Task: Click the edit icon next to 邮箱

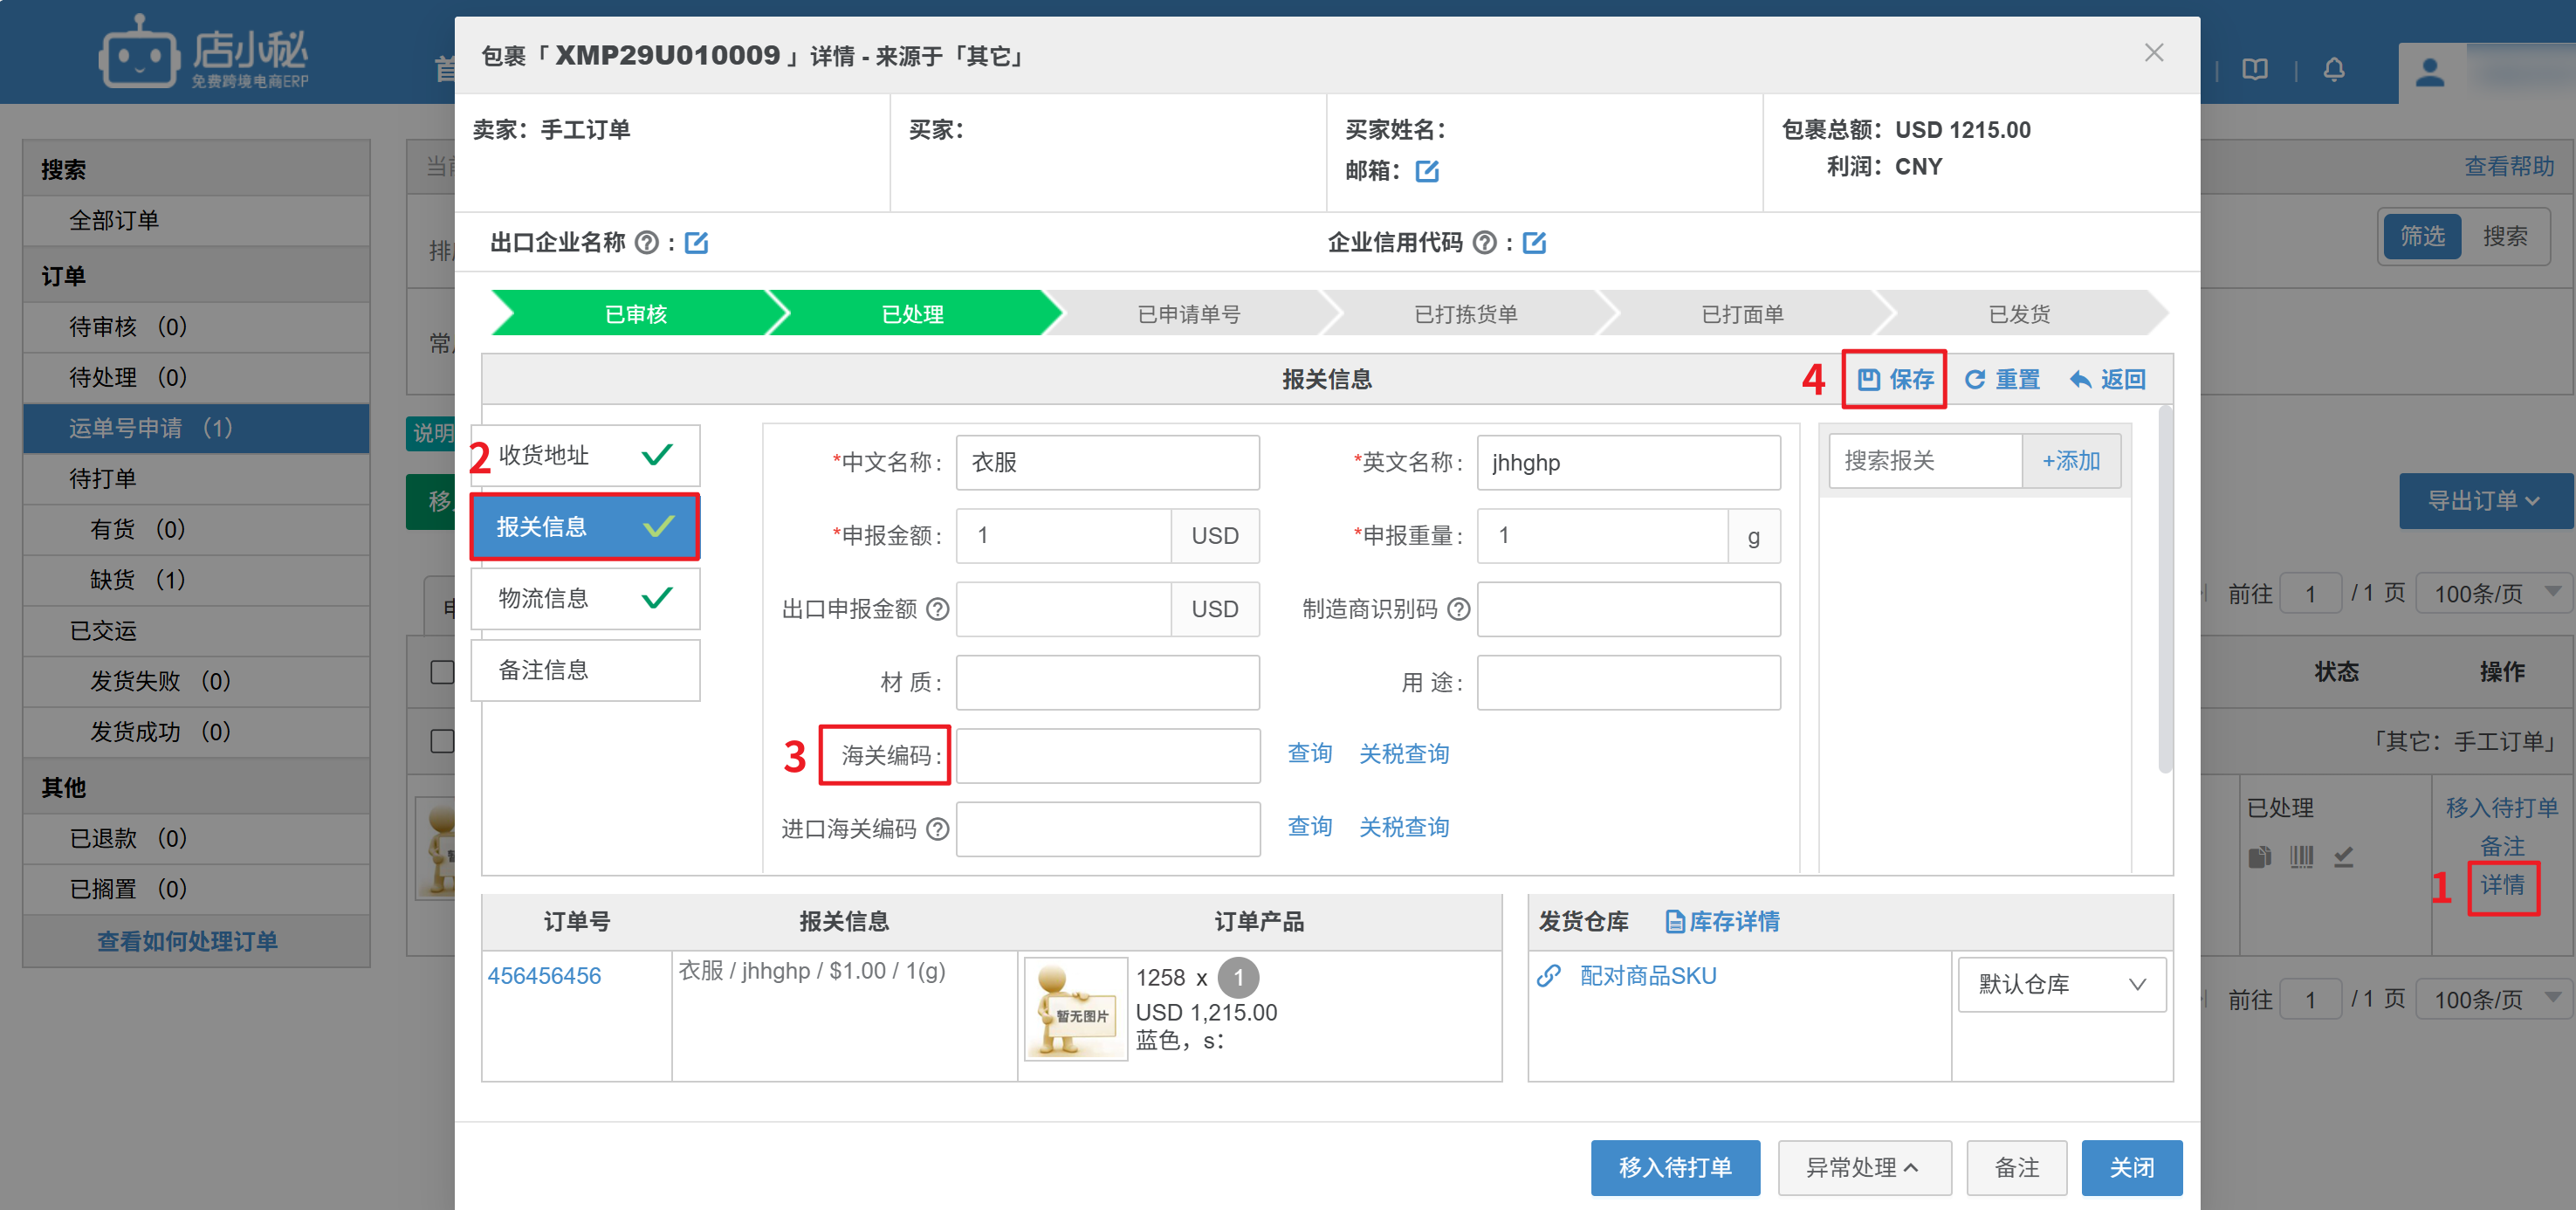Action: tap(1426, 171)
